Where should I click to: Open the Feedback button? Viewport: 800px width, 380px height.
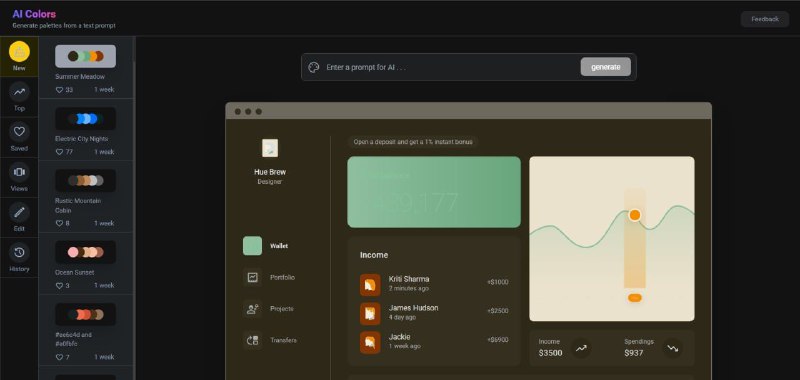click(765, 19)
